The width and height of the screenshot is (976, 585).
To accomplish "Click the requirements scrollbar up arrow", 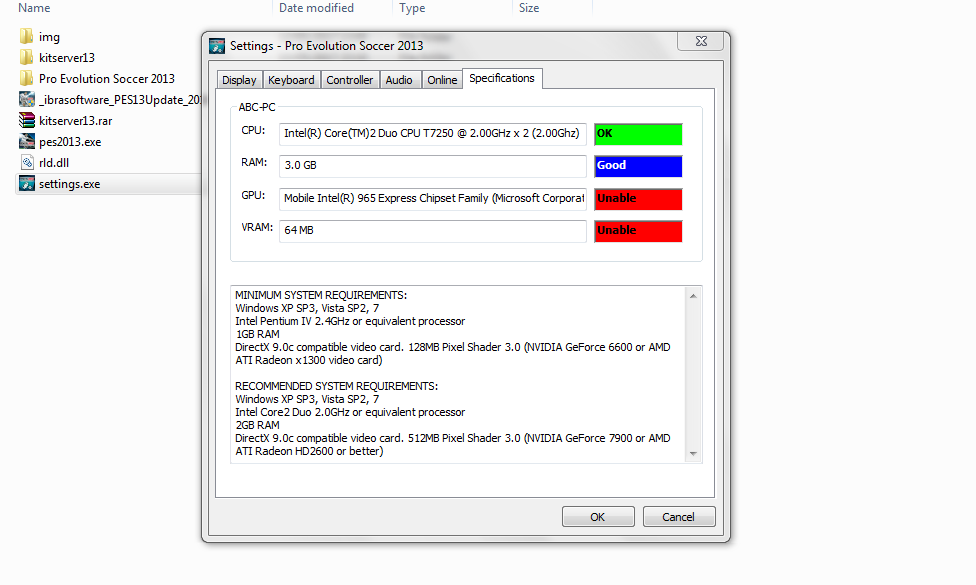I will (x=693, y=296).
